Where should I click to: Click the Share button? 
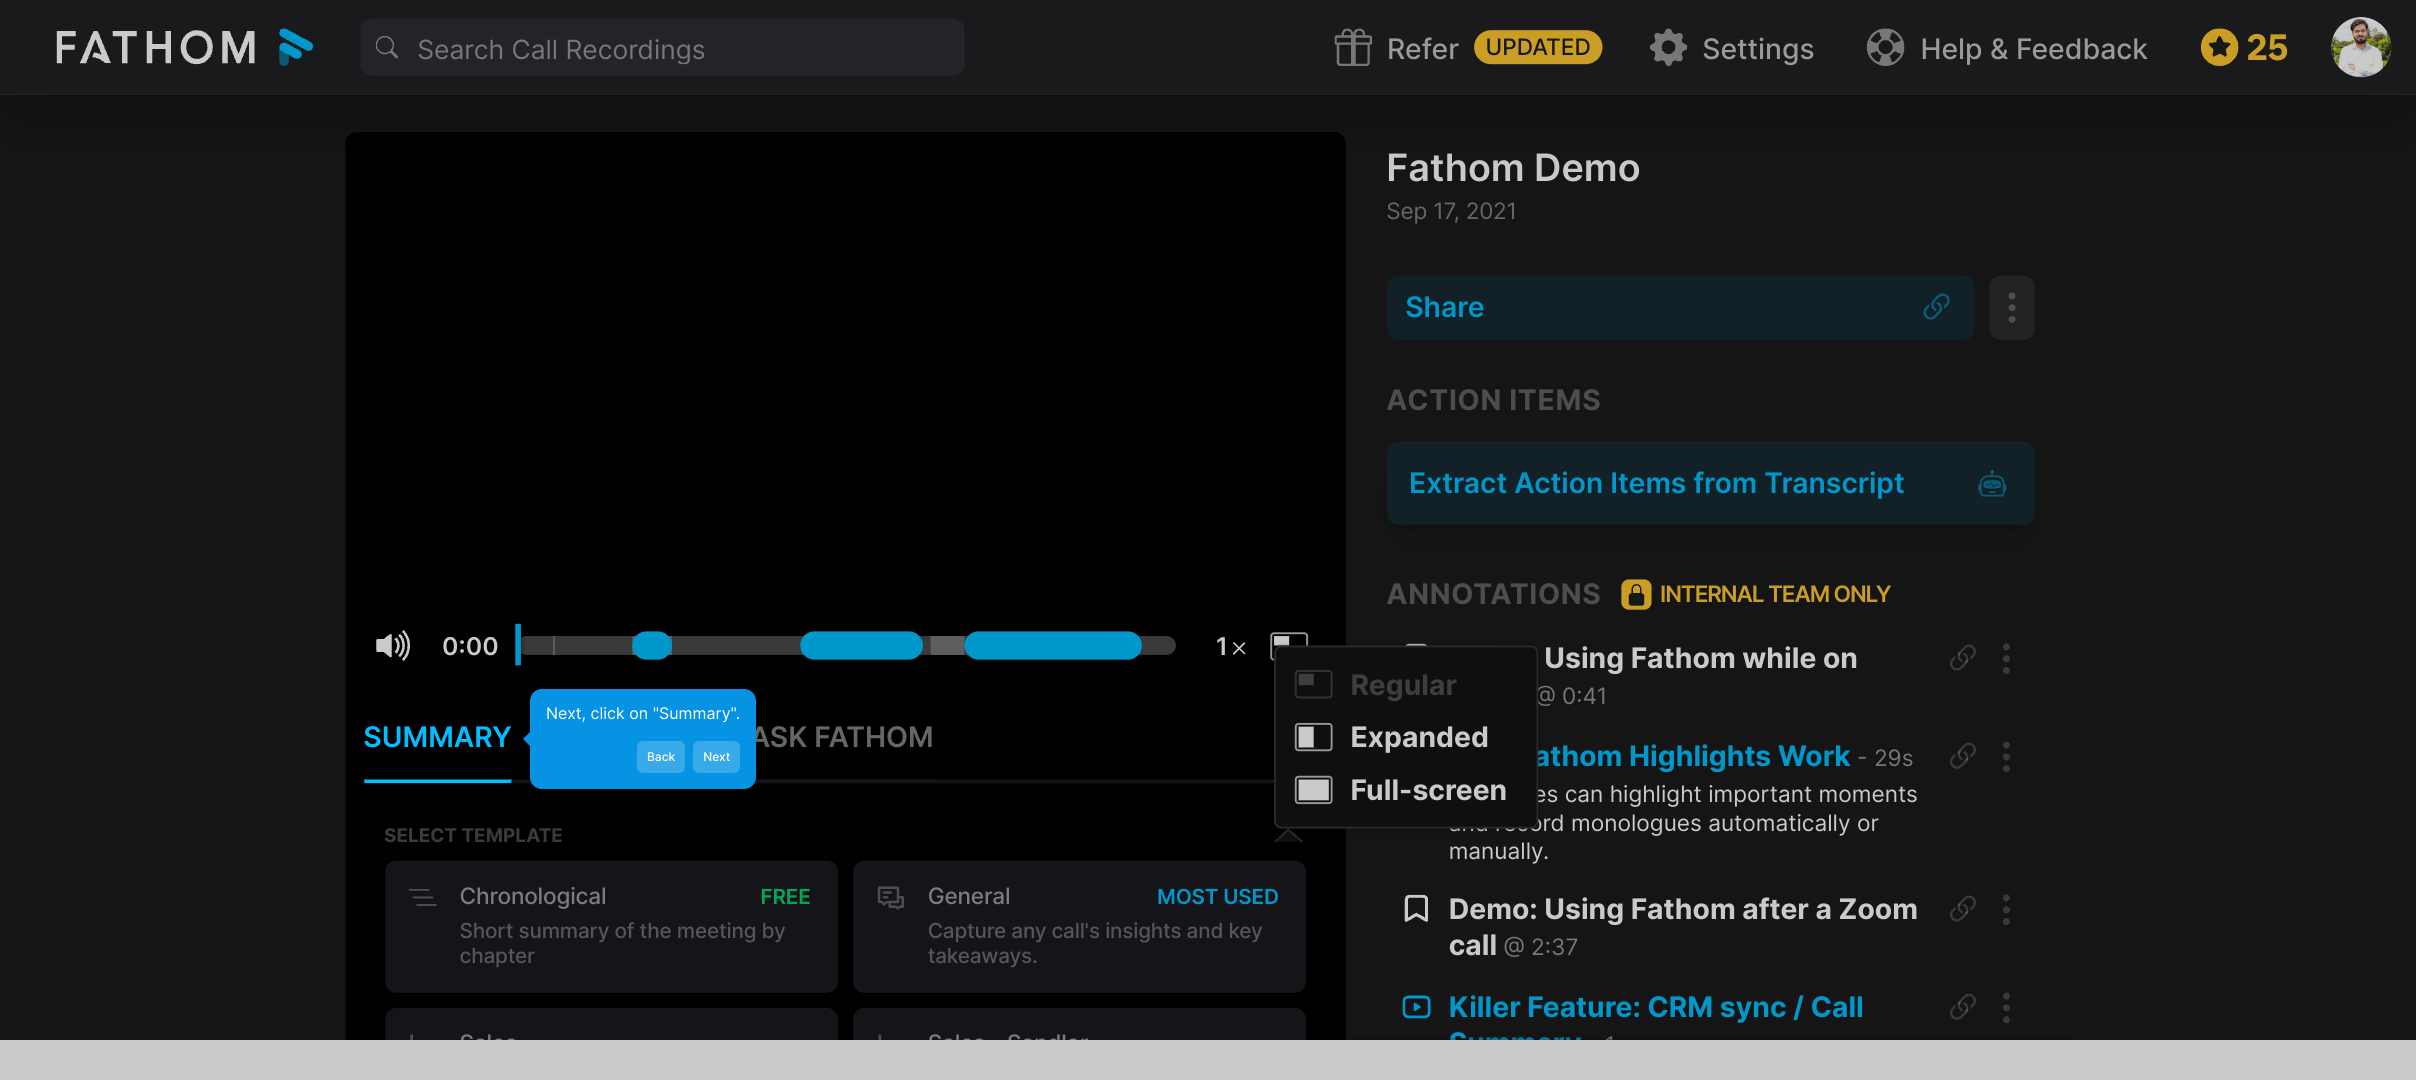(x=1680, y=308)
